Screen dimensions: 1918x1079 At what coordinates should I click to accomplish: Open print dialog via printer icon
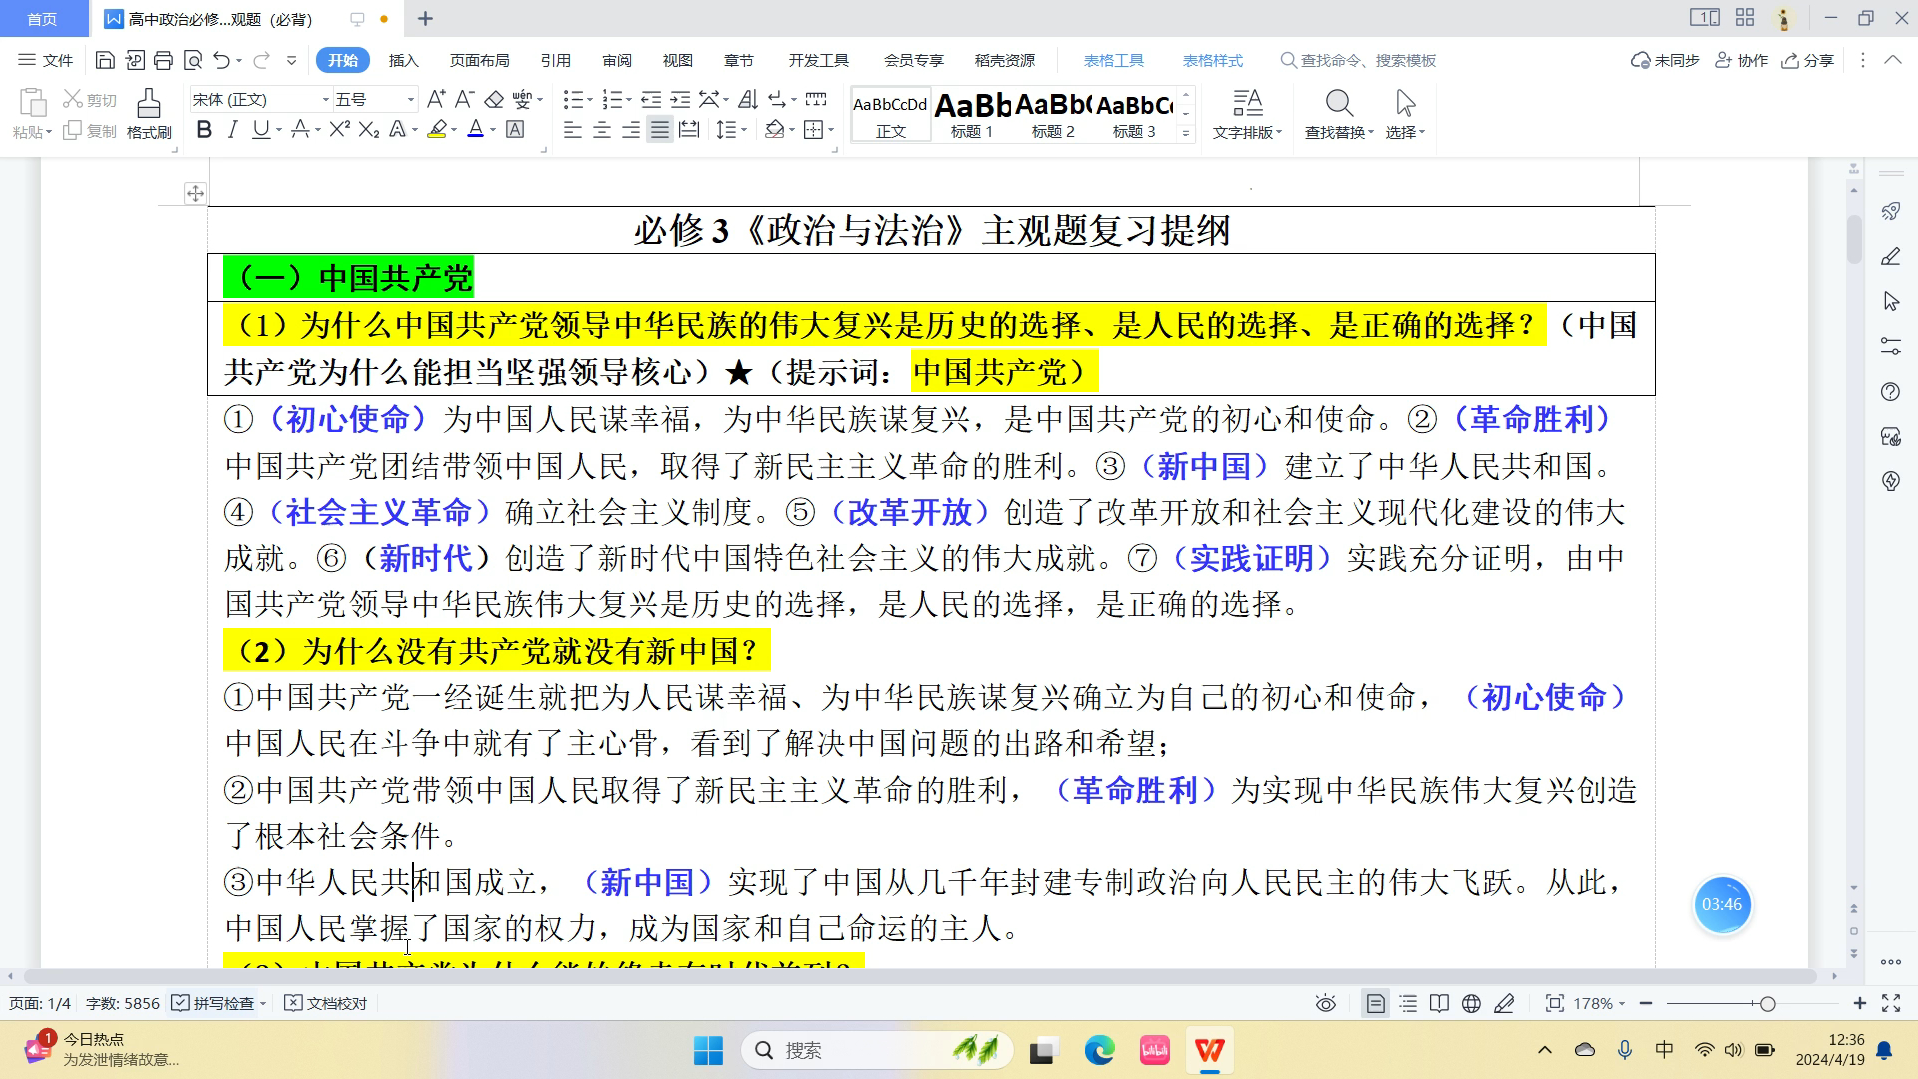[163, 60]
